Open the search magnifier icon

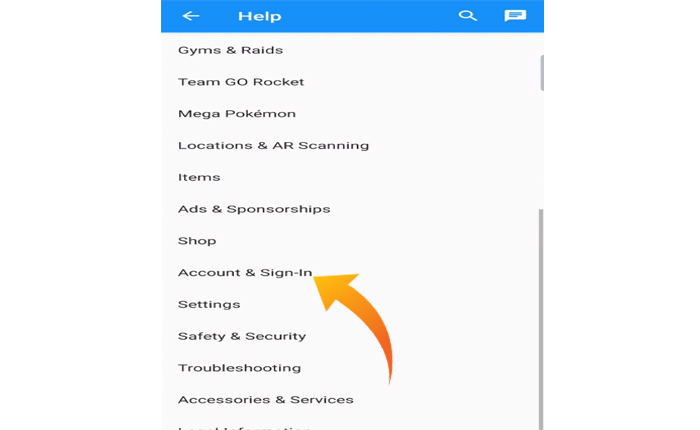pyautogui.click(x=467, y=16)
